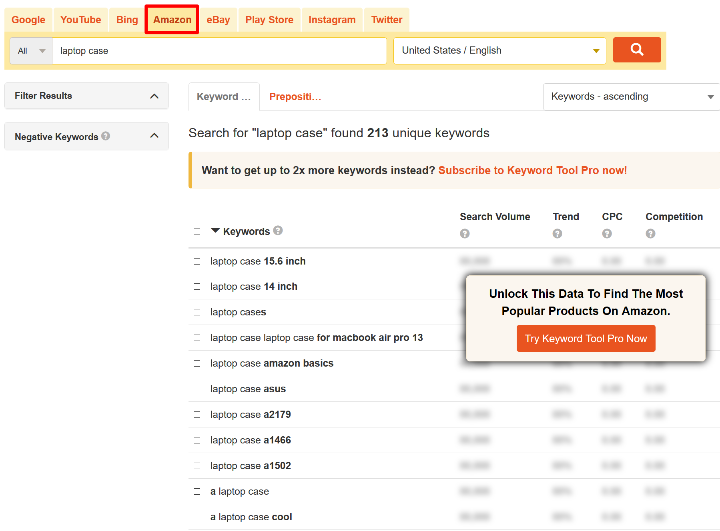The image size is (720, 531).
Task: Tick checkbox for 'laptop case 15.6 inch'
Action: click(x=197, y=261)
